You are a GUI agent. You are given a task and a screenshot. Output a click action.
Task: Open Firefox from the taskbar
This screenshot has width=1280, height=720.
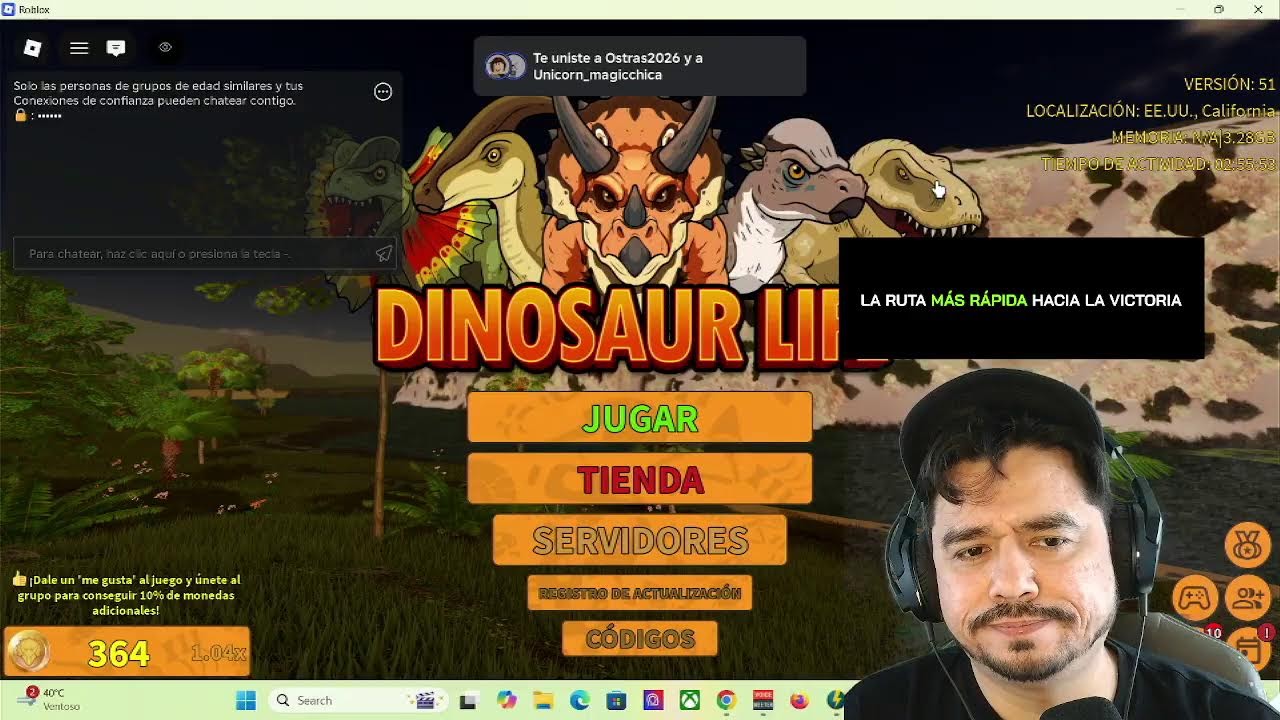(x=799, y=700)
